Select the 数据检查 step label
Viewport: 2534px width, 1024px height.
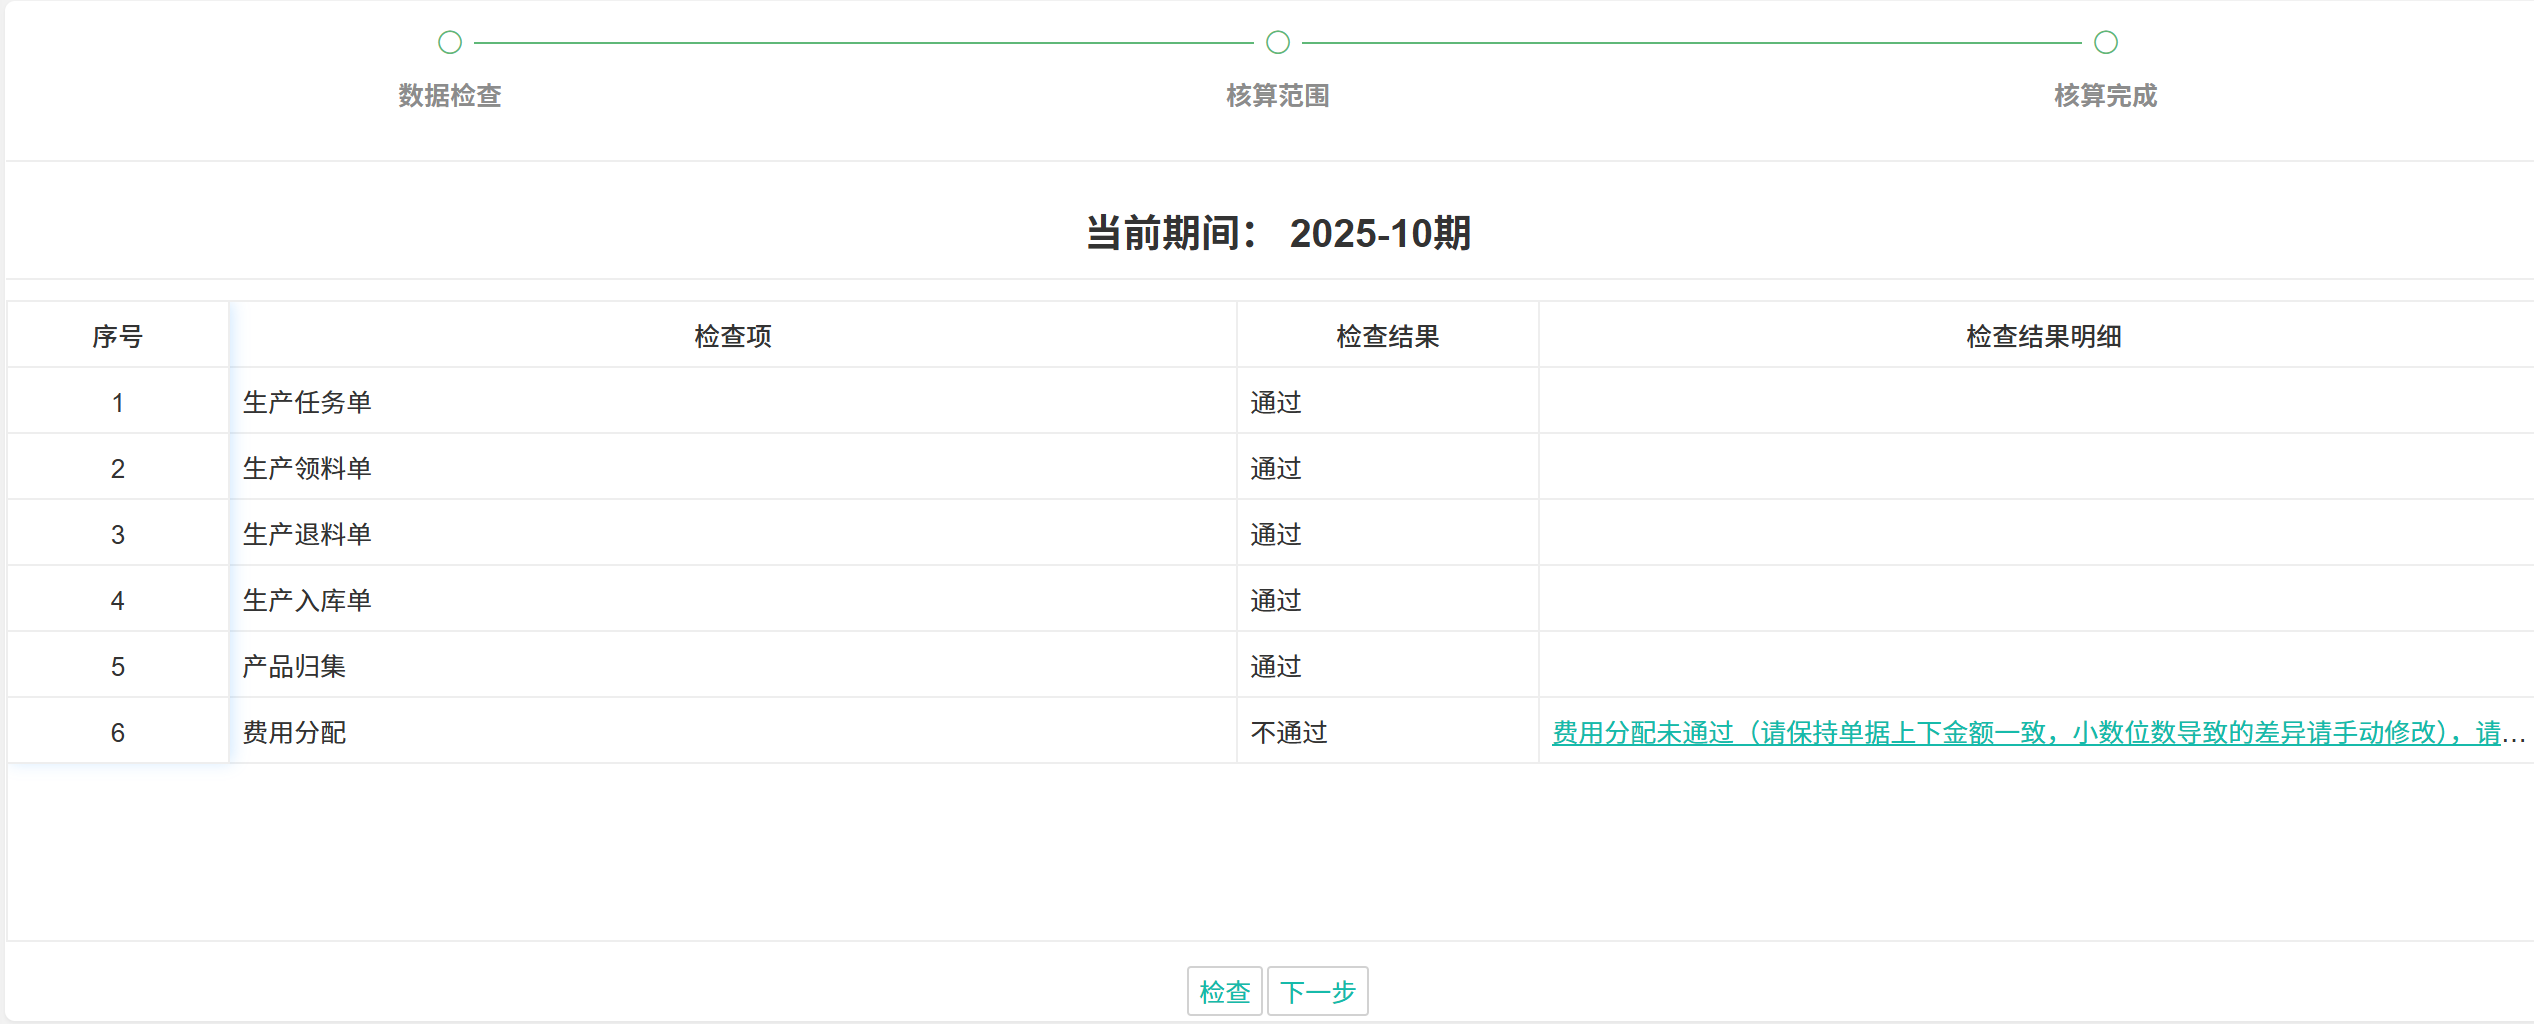tap(450, 96)
